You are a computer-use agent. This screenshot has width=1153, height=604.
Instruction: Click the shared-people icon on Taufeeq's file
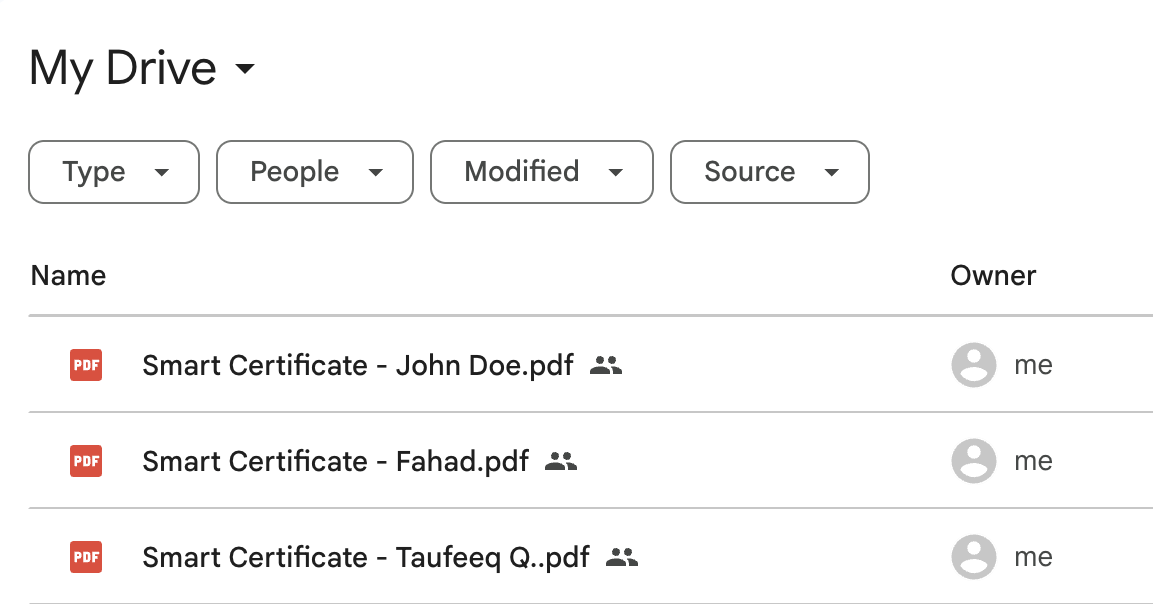622,557
